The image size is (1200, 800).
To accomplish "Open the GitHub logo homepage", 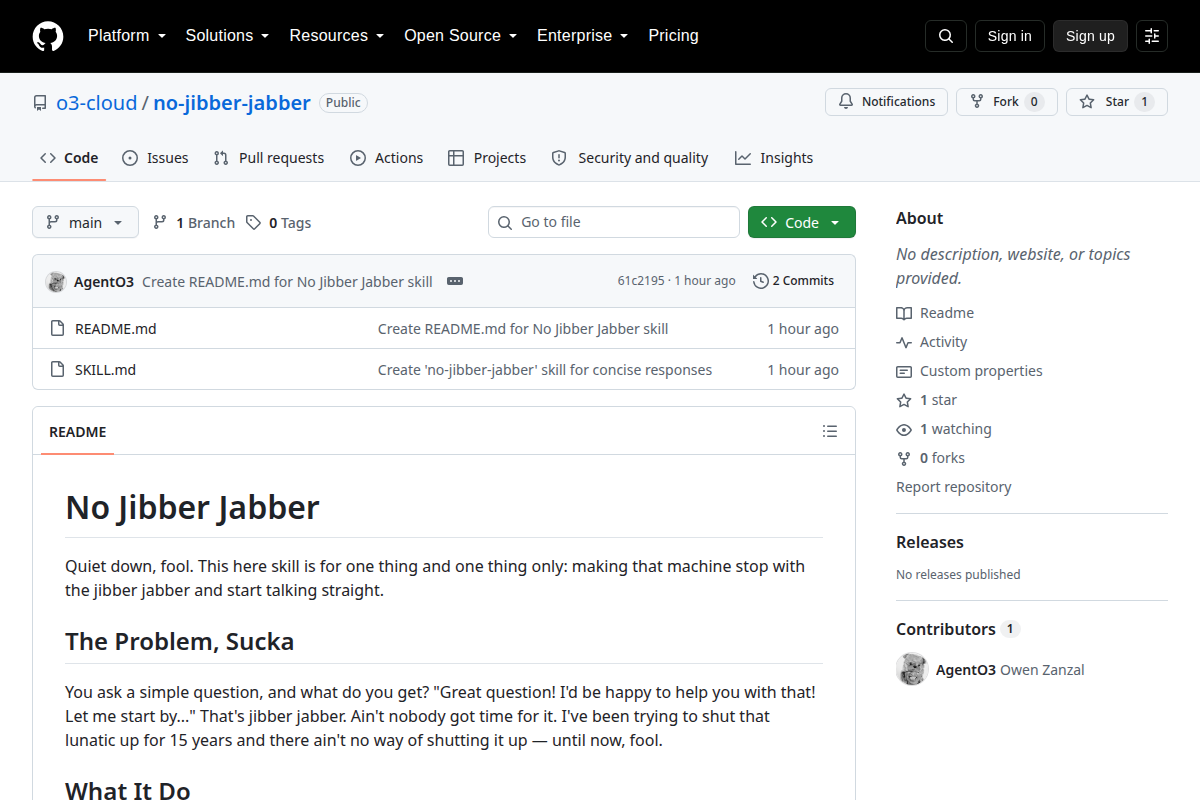I will (x=48, y=36).
